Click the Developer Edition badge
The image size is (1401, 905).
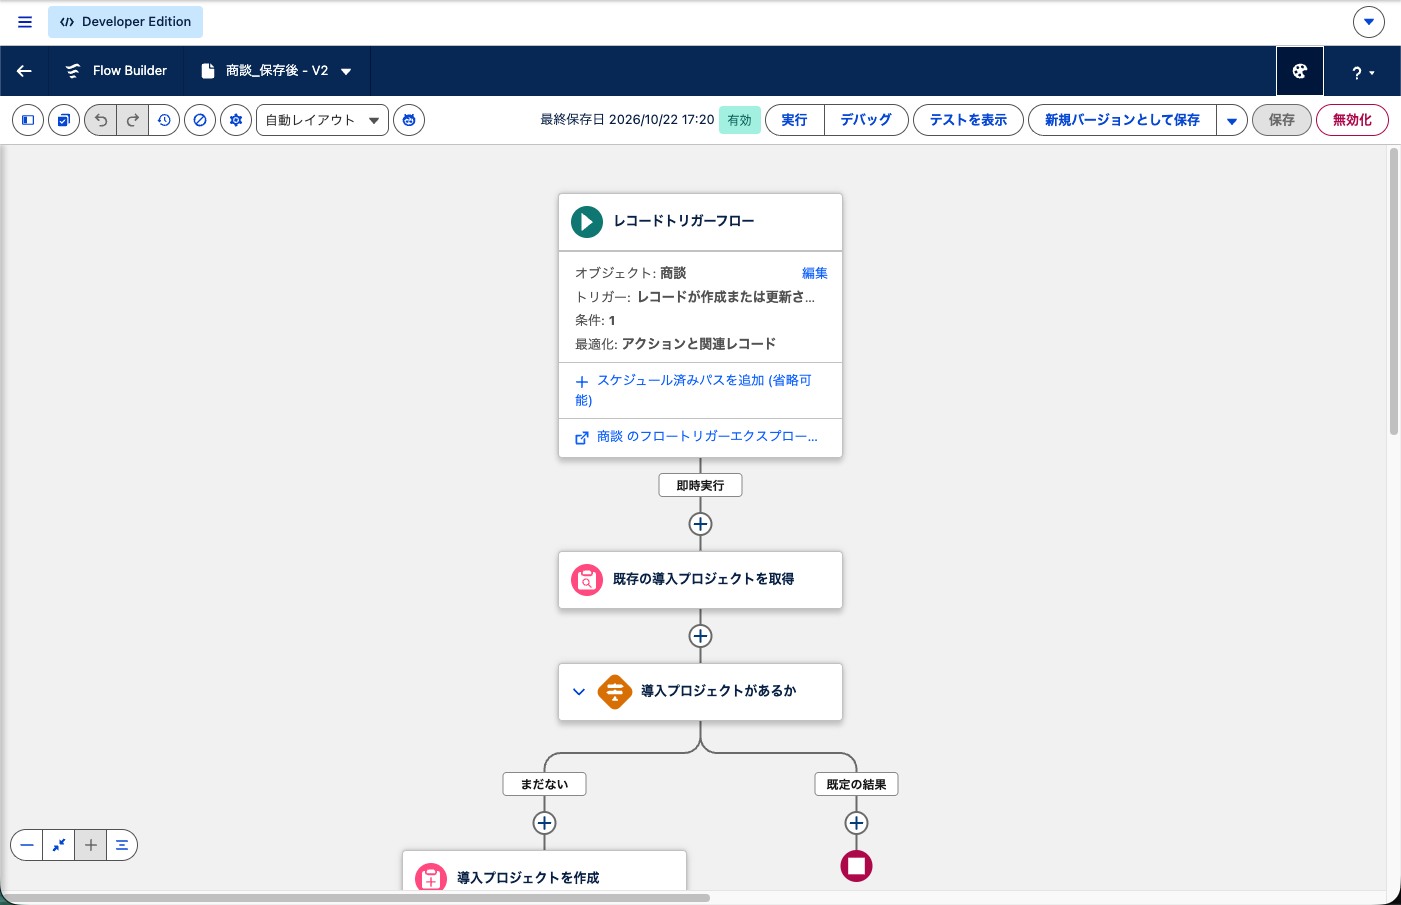click(x=126, y=21)
